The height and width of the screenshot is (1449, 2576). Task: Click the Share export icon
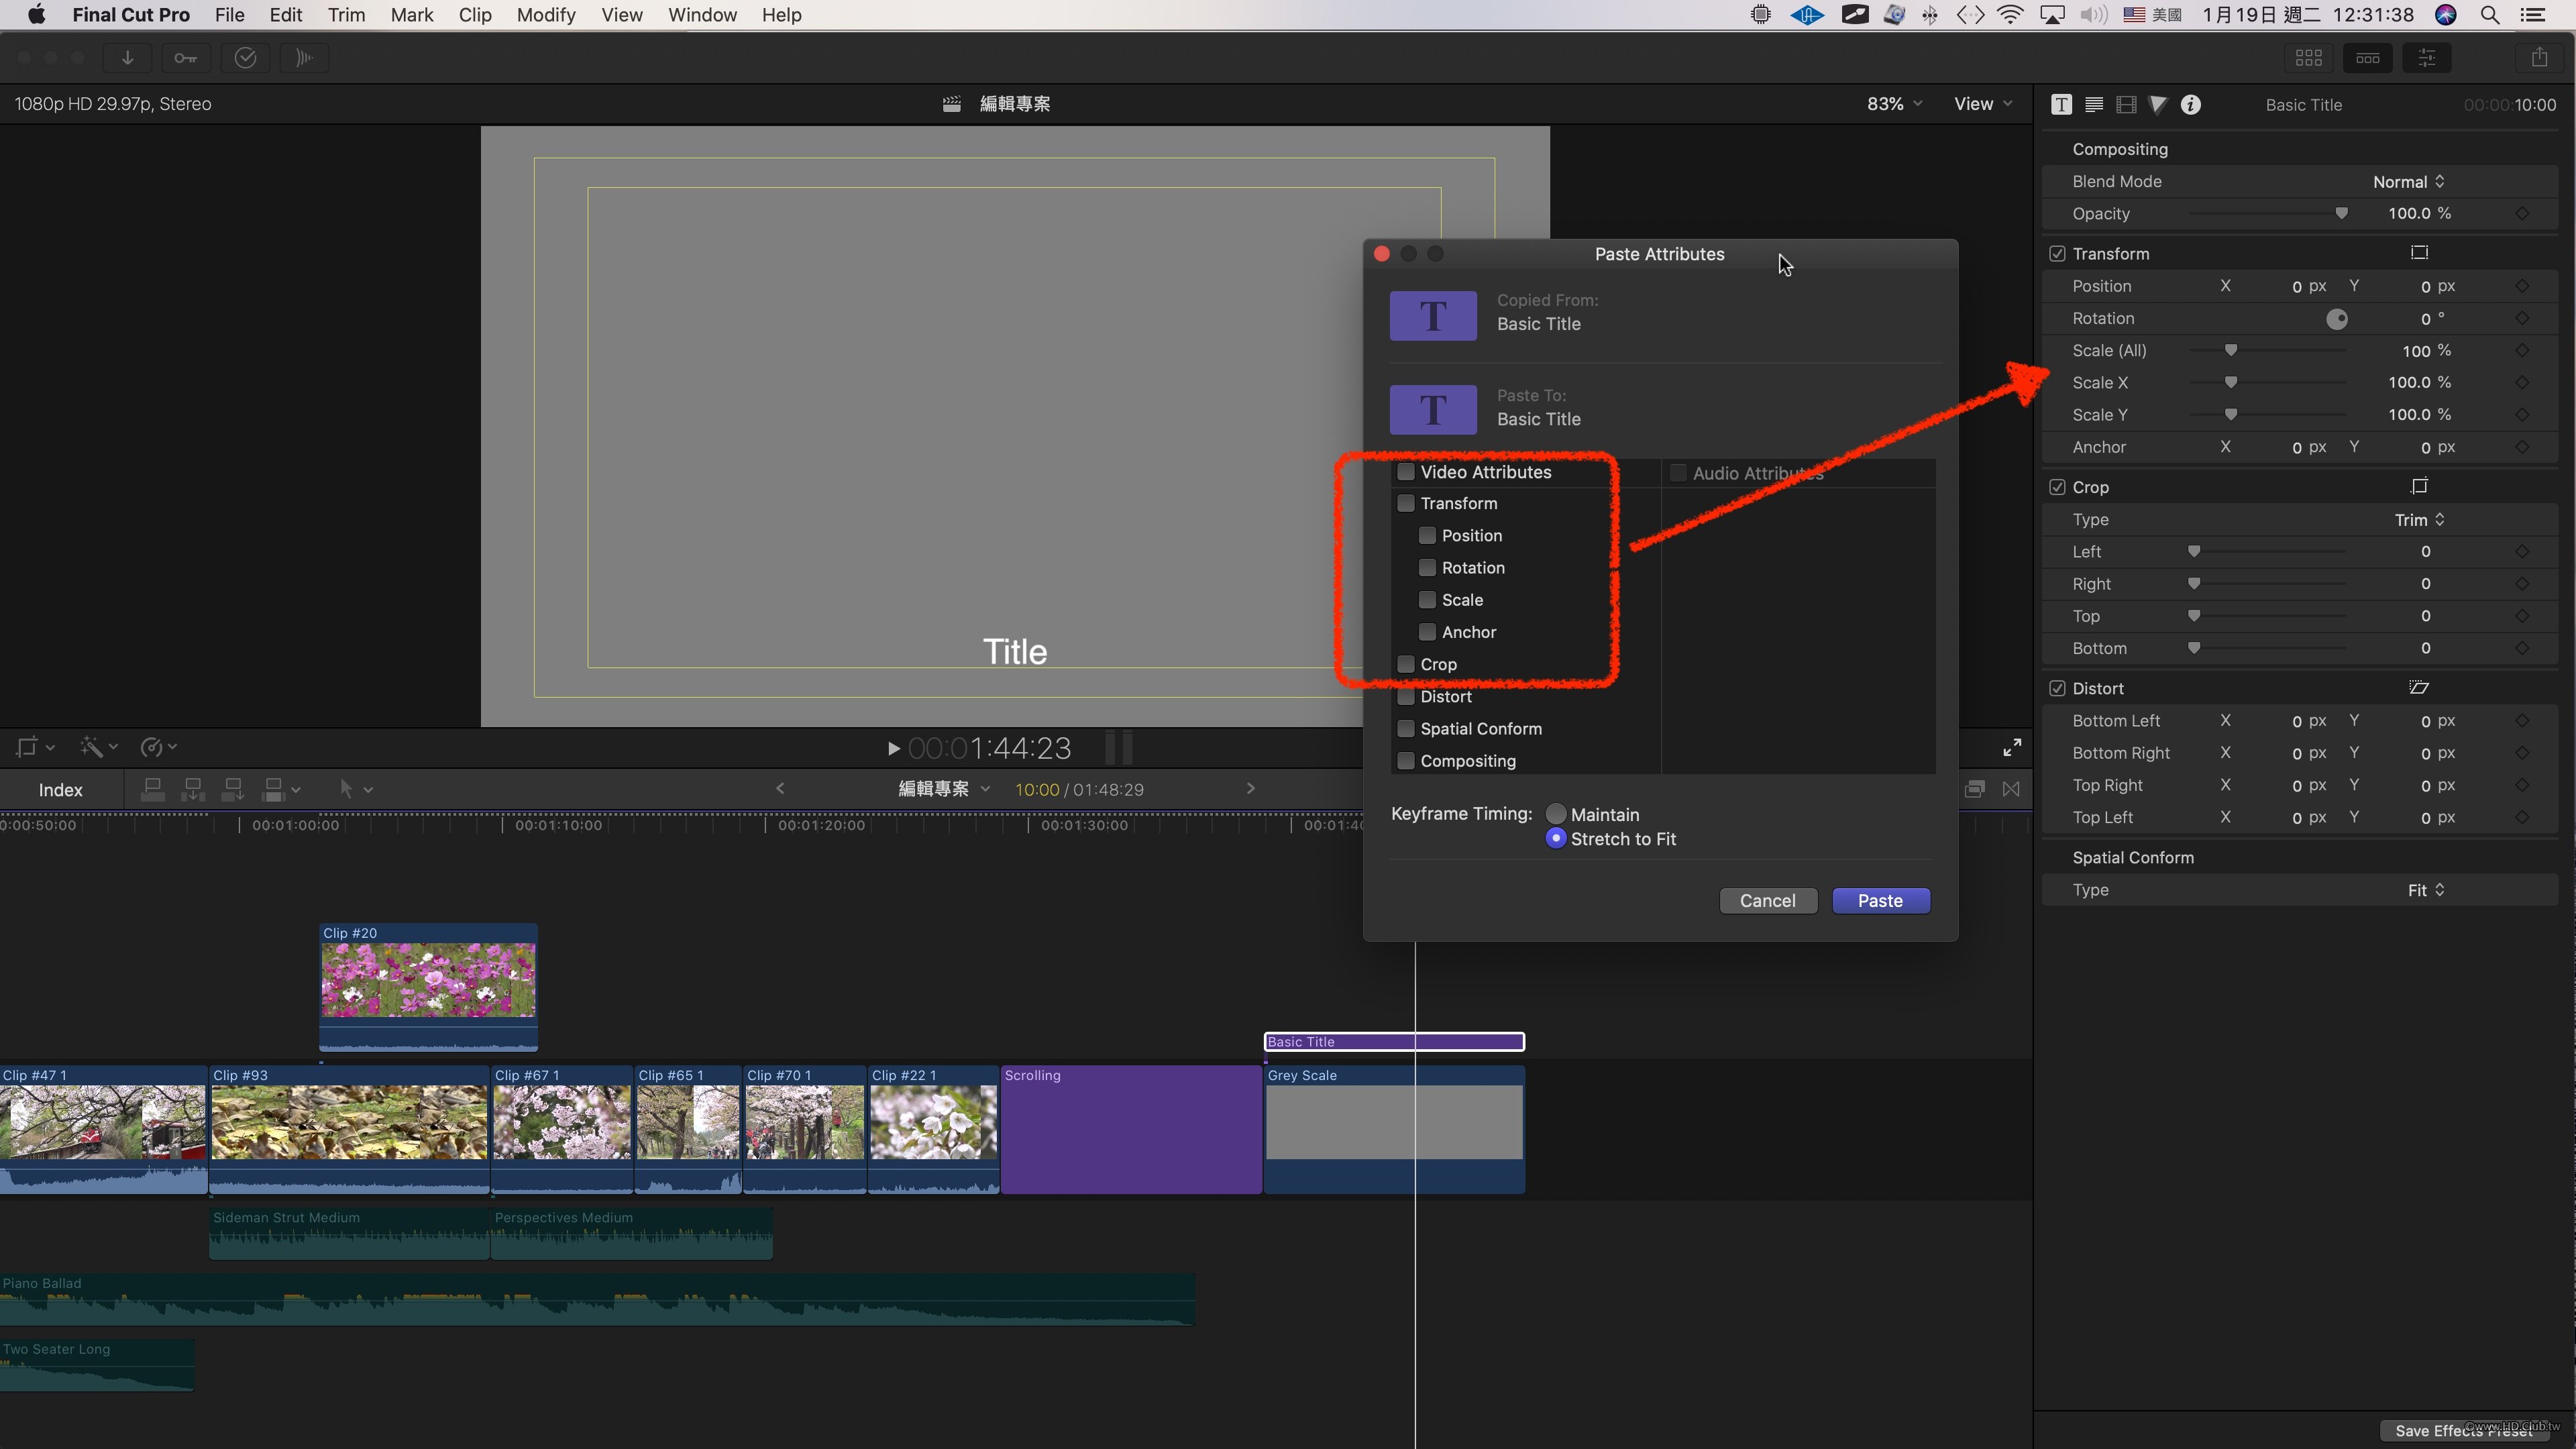(x=2539, y=58)
